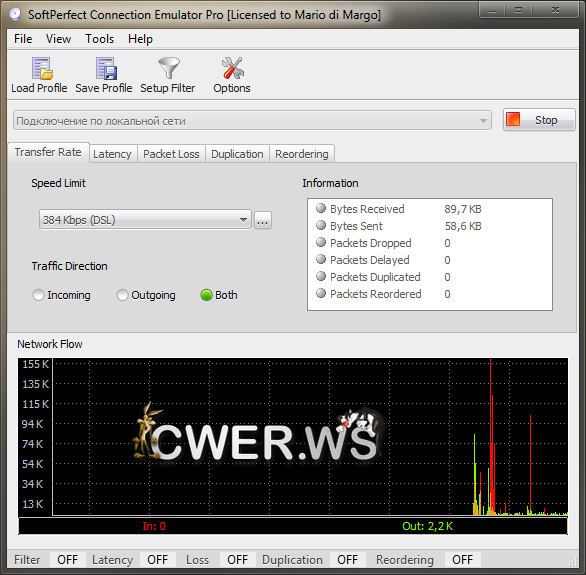586x575 pixels.
Task: Switch to the Packet Loss tab
Action: pyautogui.click(x=171, y=154)
